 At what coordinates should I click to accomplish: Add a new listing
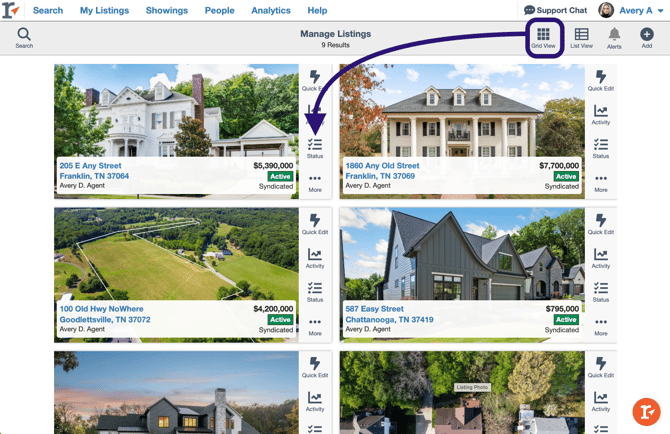coord(646,38)
